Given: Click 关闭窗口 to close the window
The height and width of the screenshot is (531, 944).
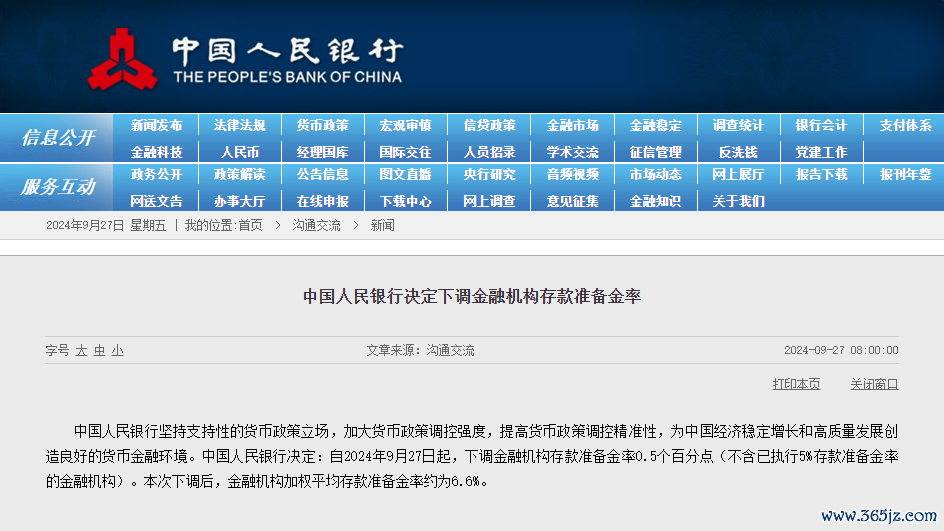Looking at the screenshot, I should click(x=874, y=384).
